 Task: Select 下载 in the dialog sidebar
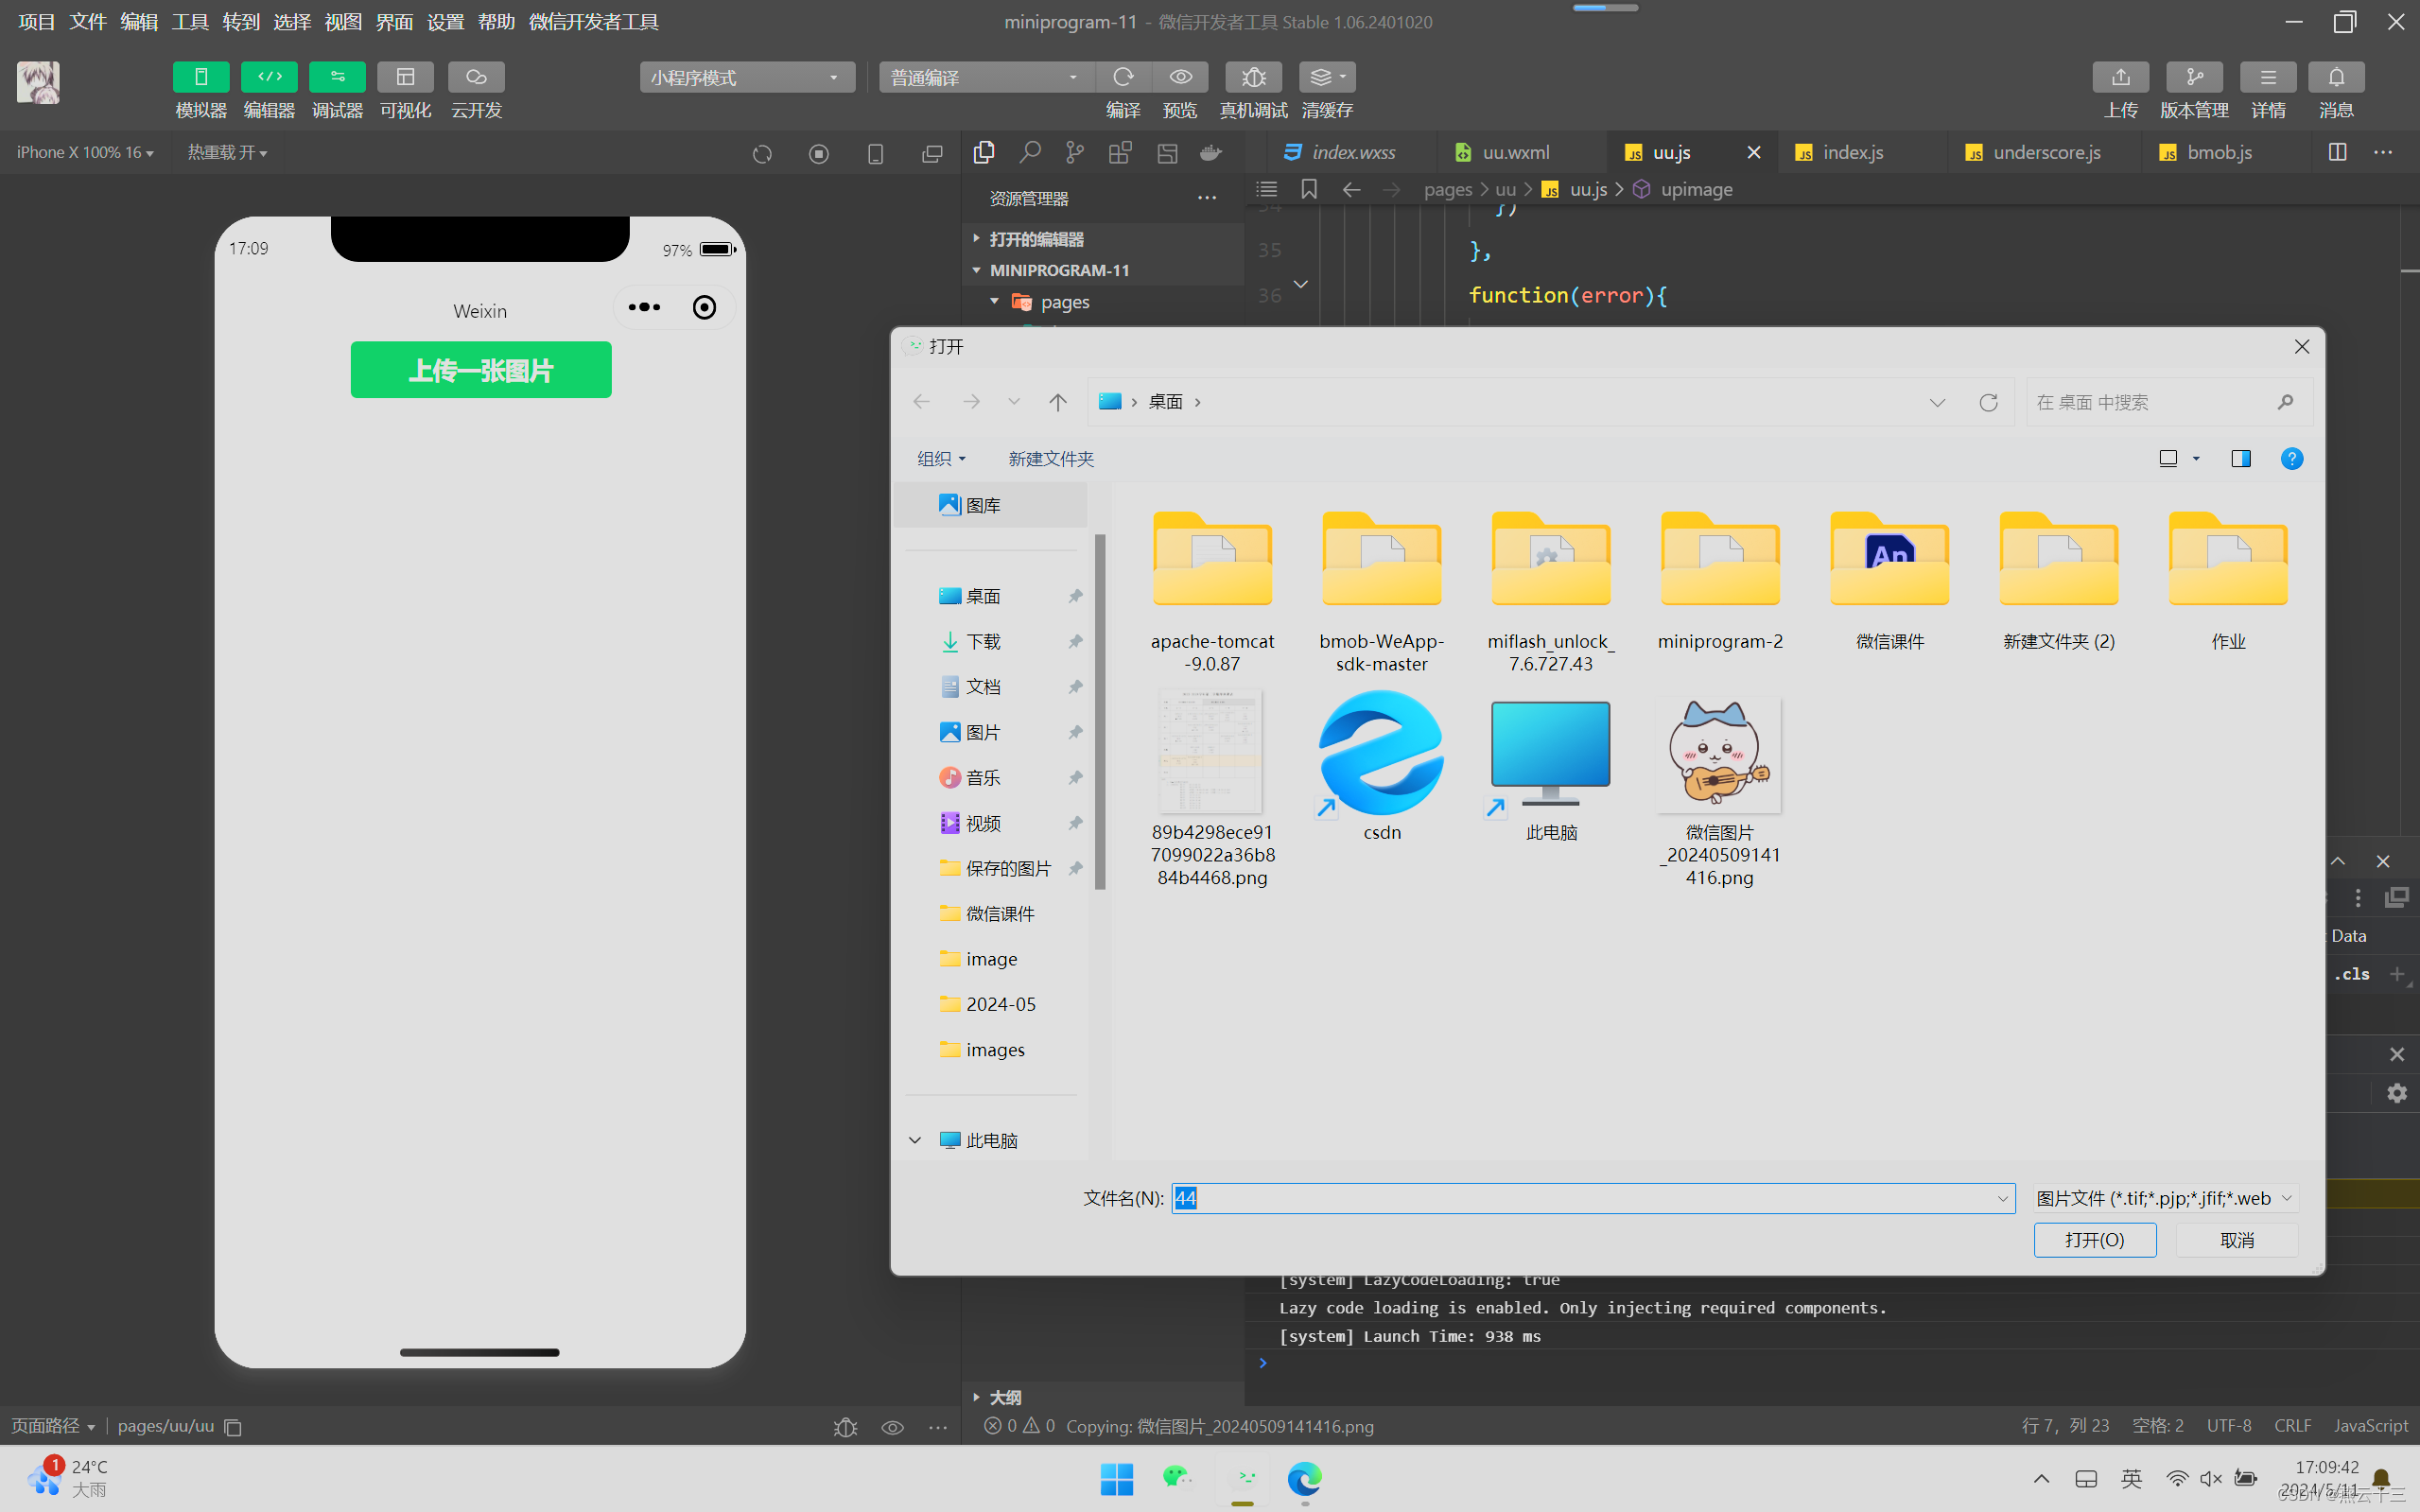coord(983,641)
